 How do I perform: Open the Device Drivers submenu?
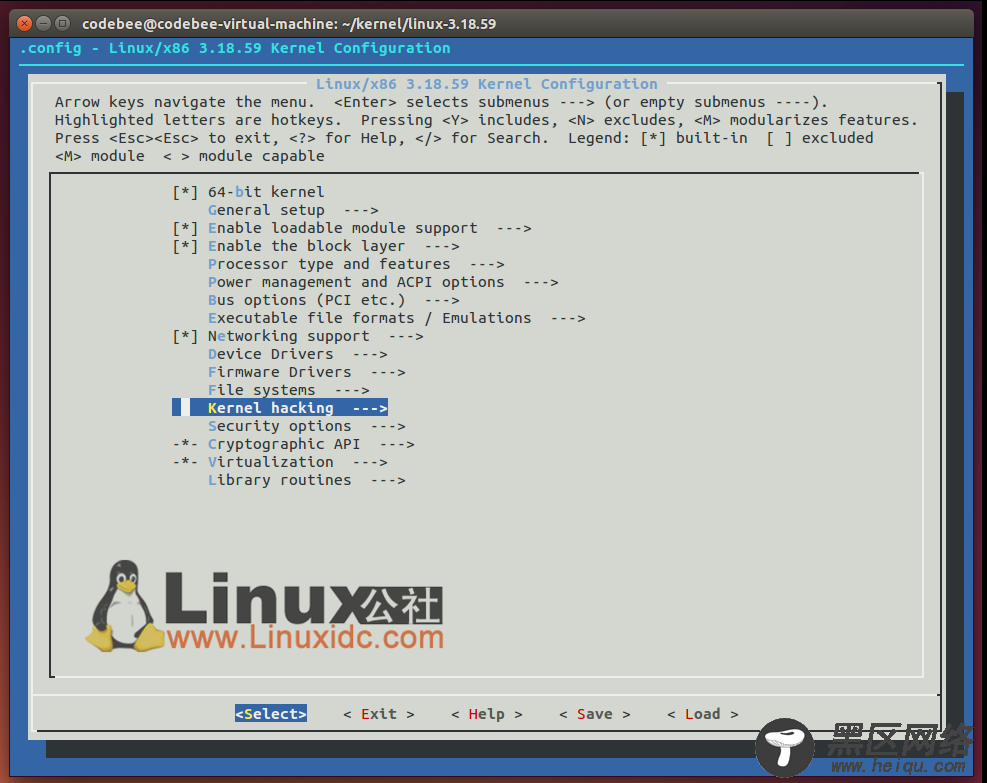pos(298,354)
